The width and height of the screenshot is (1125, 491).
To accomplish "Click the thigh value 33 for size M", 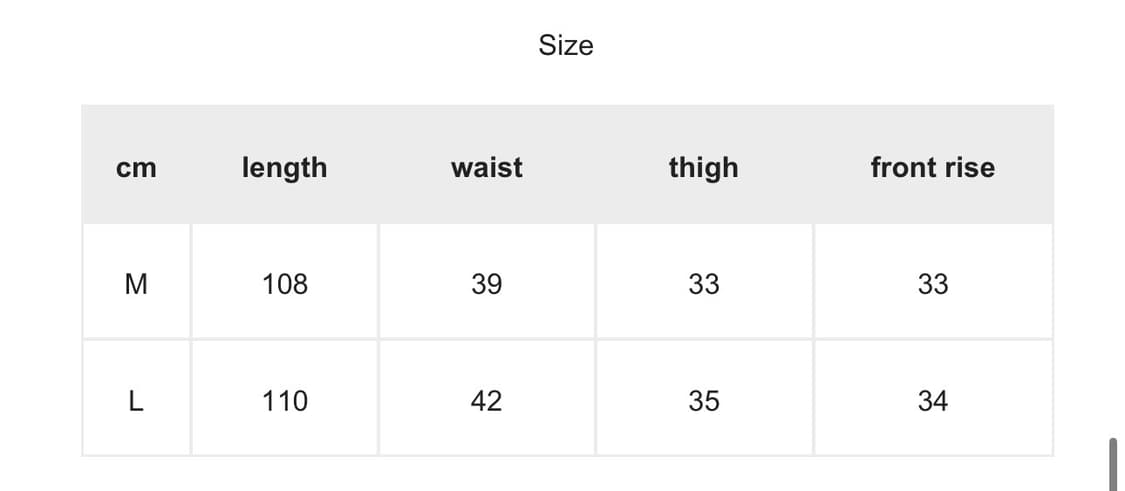I will click(x=704, y=285).
